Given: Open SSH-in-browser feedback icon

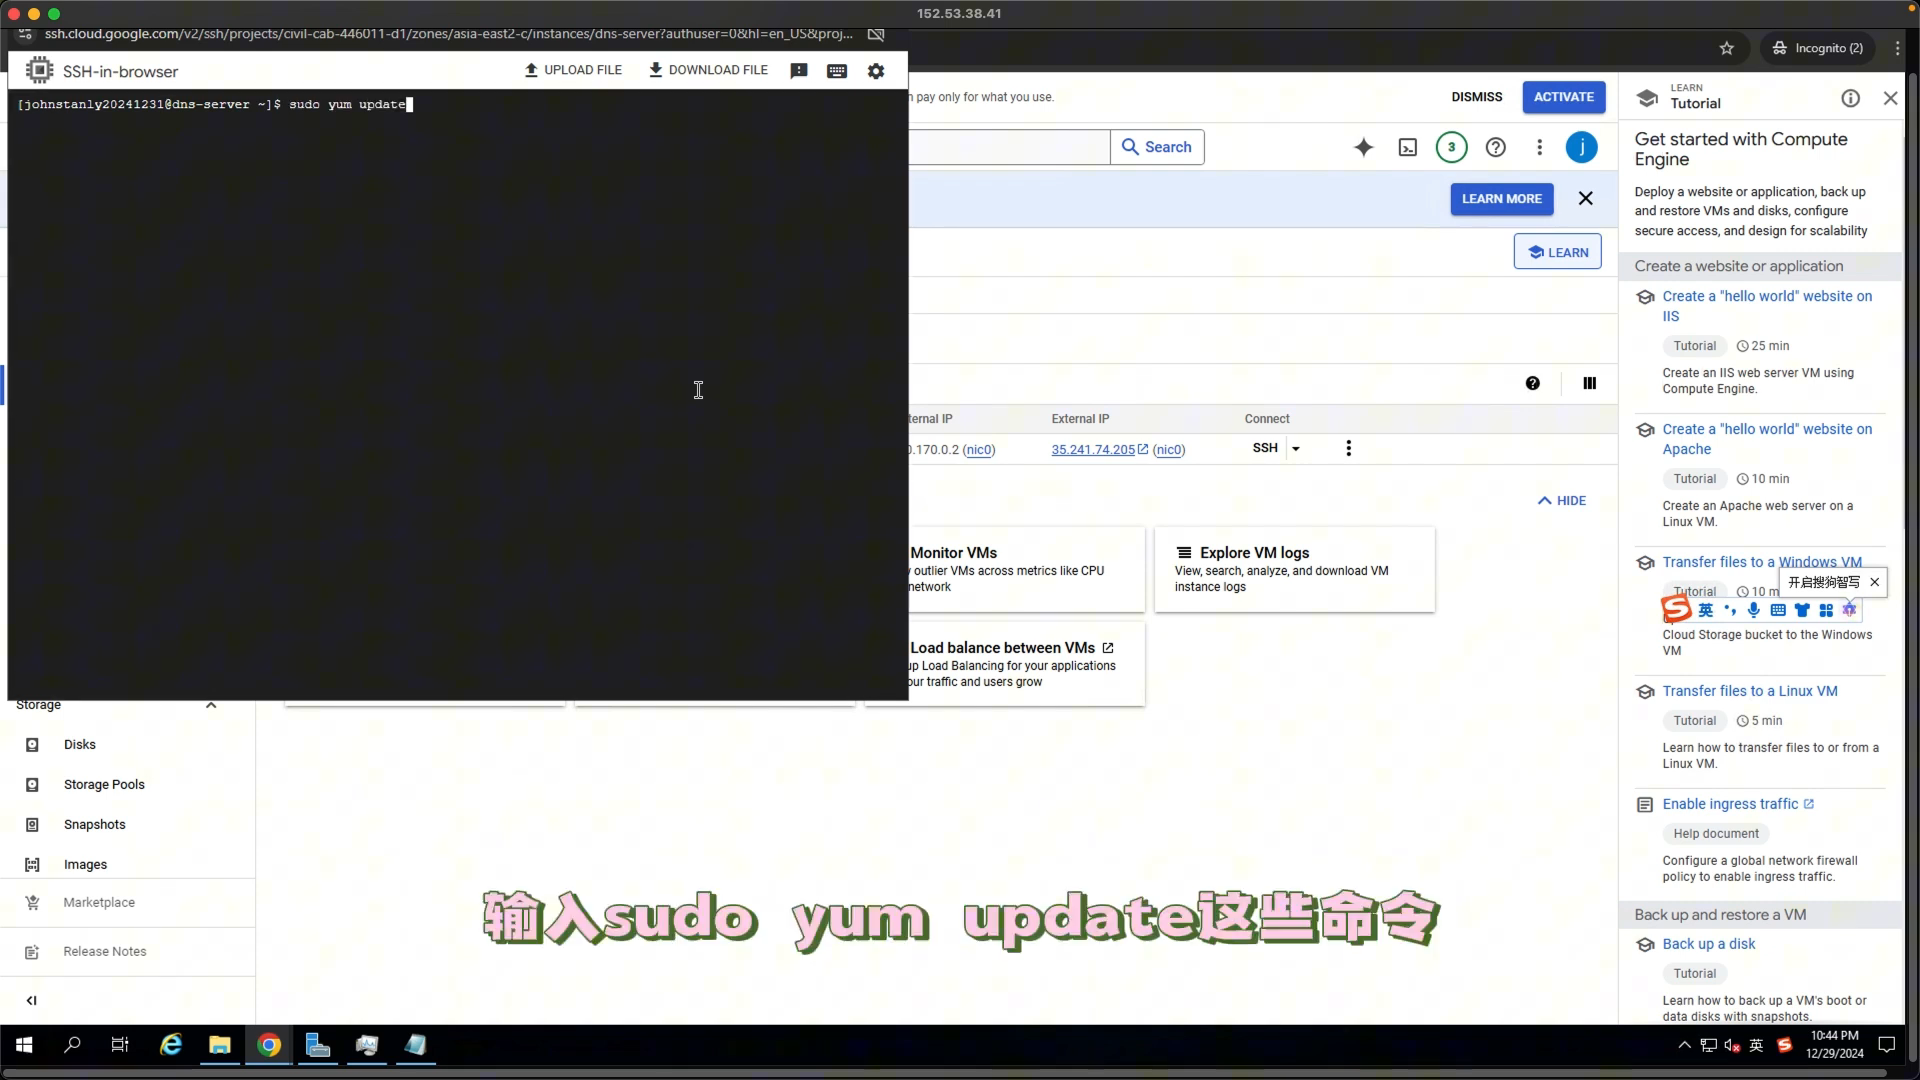Looking at the screenshot, I should pos(799,71).
